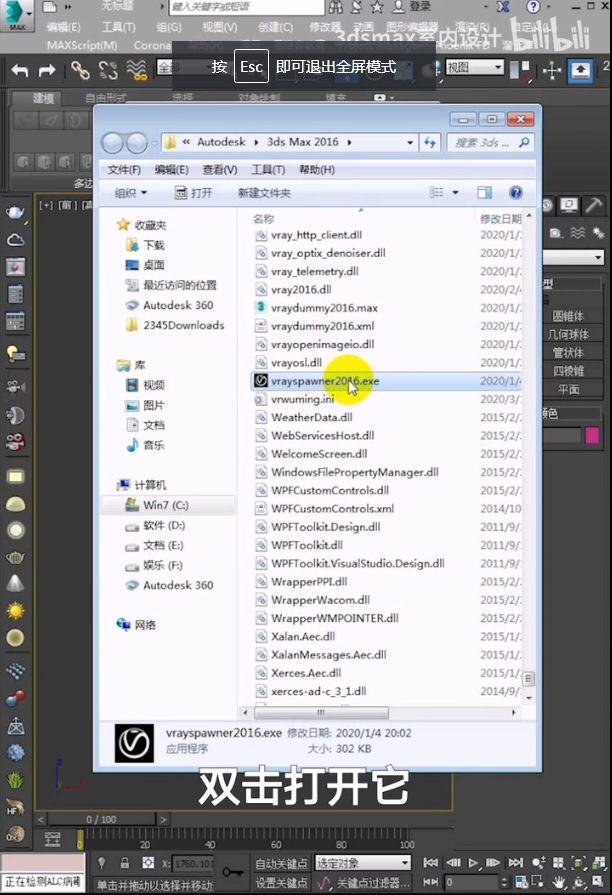The width and height of the screenshot is (612, 895).
Task: Open the 组织 dropdown in explorer toolbar
Action: [x=131, y=193]
